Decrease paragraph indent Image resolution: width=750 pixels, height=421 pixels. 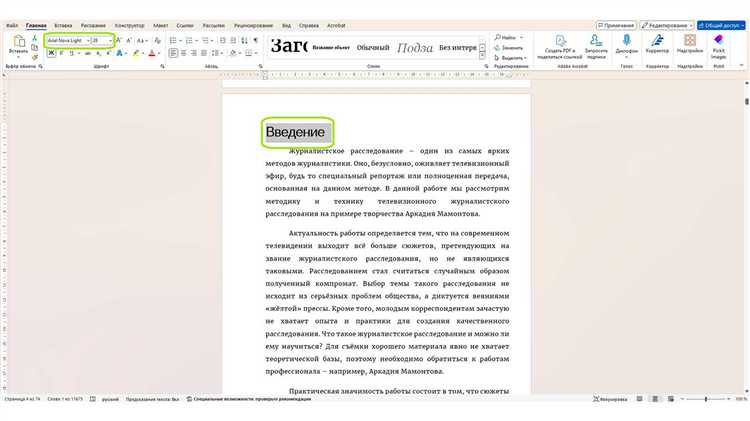pos(223,40)
